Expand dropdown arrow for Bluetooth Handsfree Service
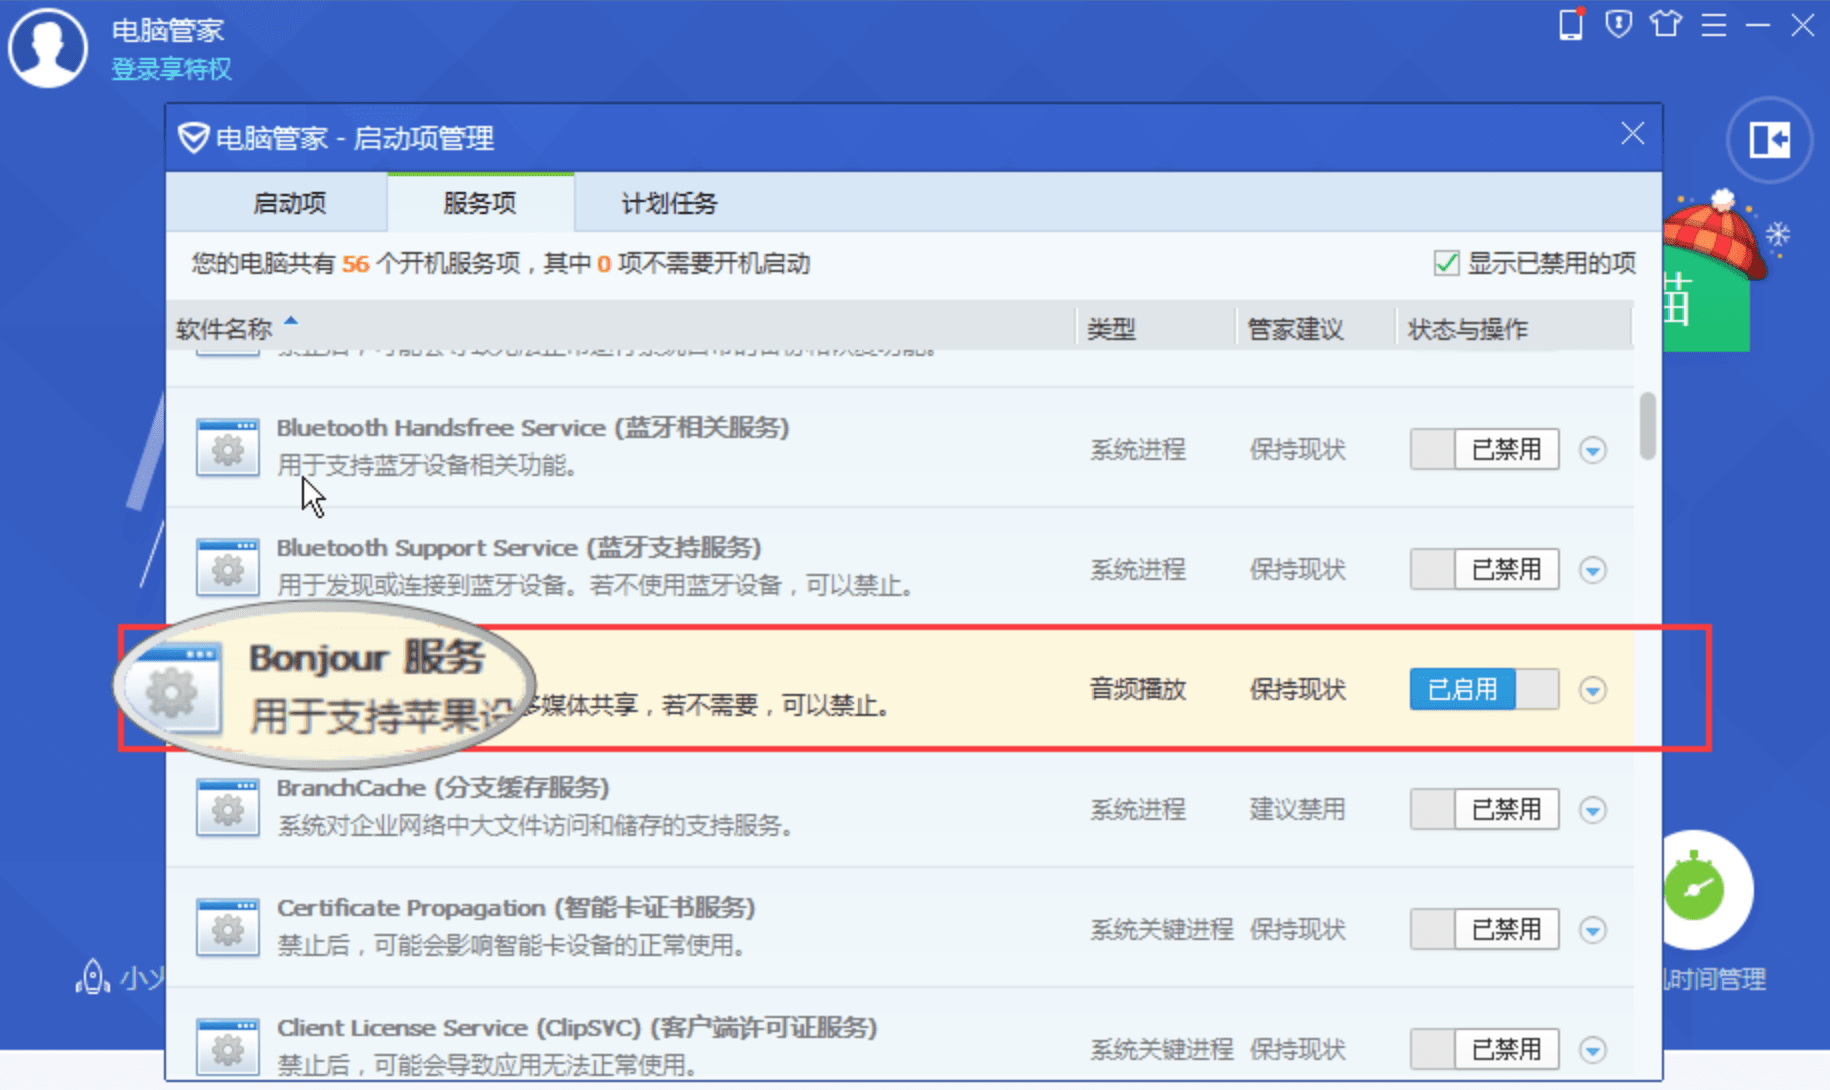 click(1593, 450)
